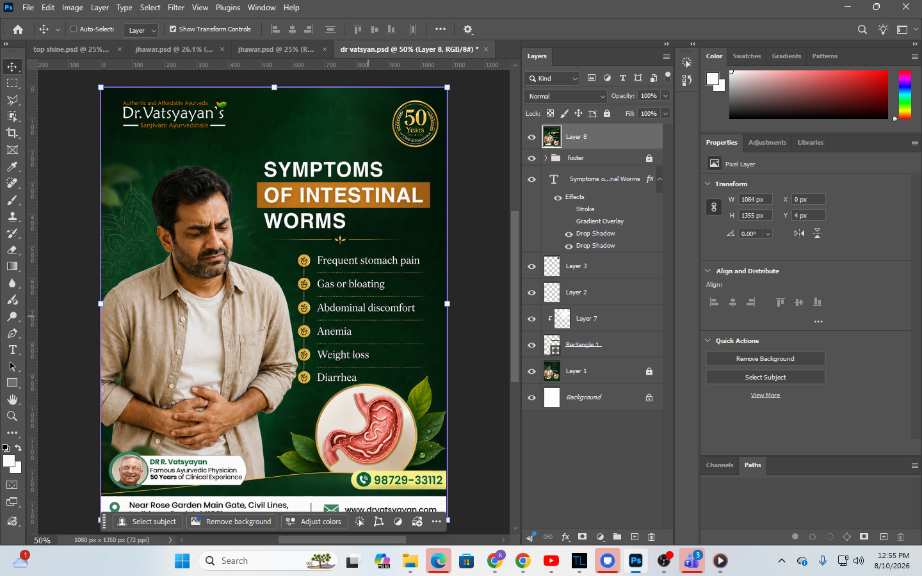The height and width of the screenshot is (576, 922).
Task: Delete layer using trash icon
Action: click(652, 537)
